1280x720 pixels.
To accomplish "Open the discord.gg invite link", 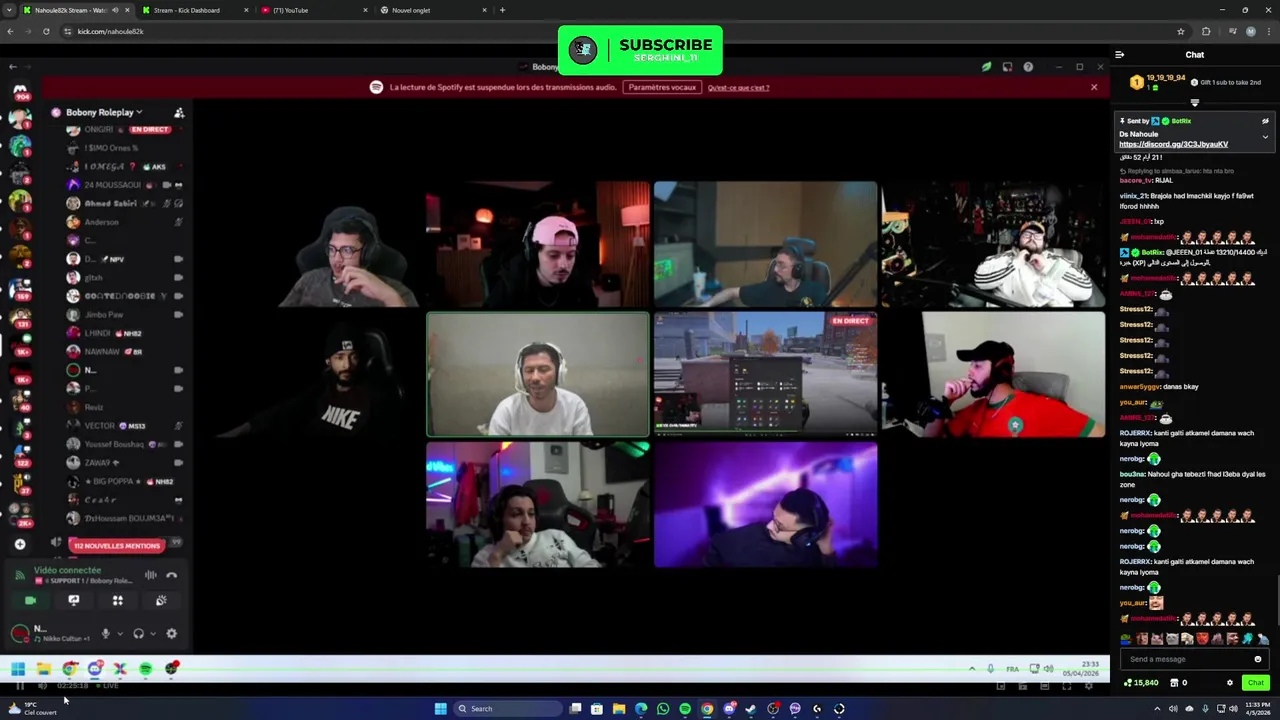I will [1173, 144].
